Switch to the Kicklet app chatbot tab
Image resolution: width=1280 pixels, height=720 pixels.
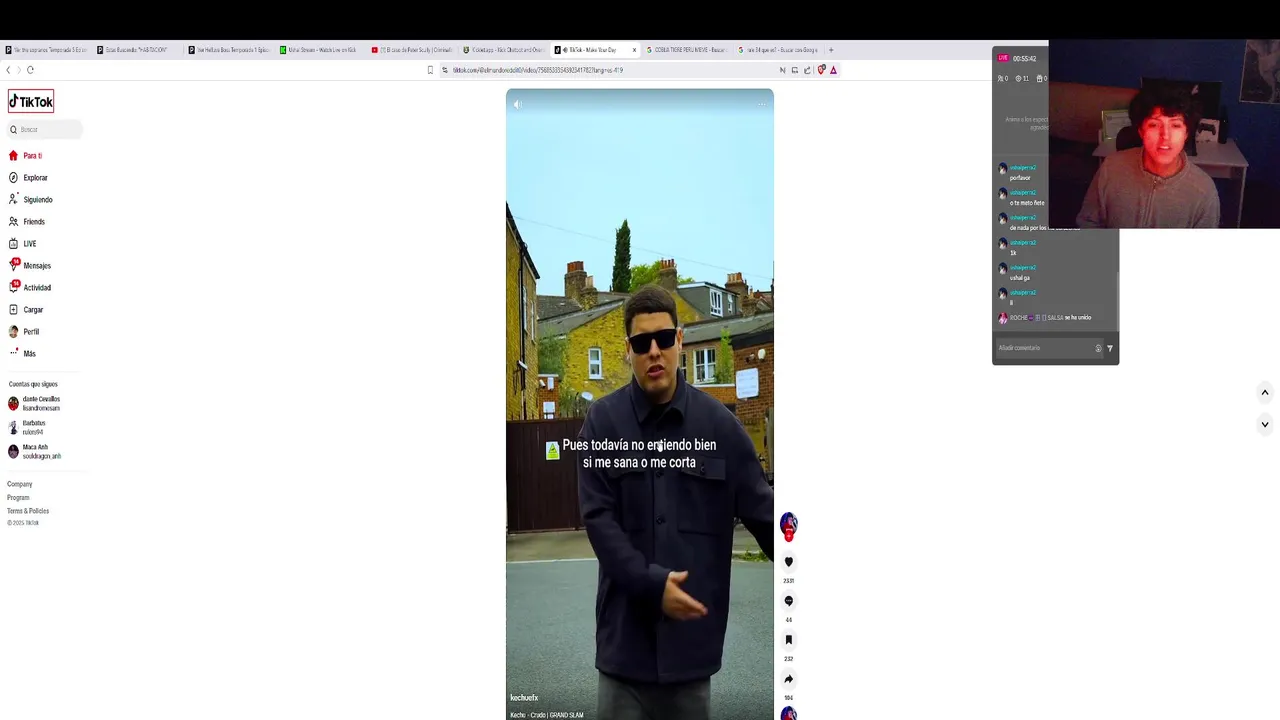[504, 50]
